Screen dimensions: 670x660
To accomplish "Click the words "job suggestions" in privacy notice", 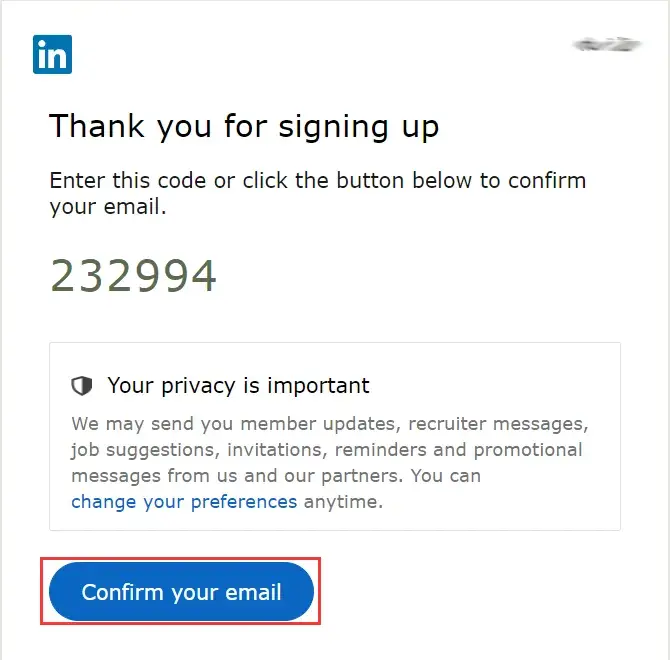I will [x=140, y=450].
